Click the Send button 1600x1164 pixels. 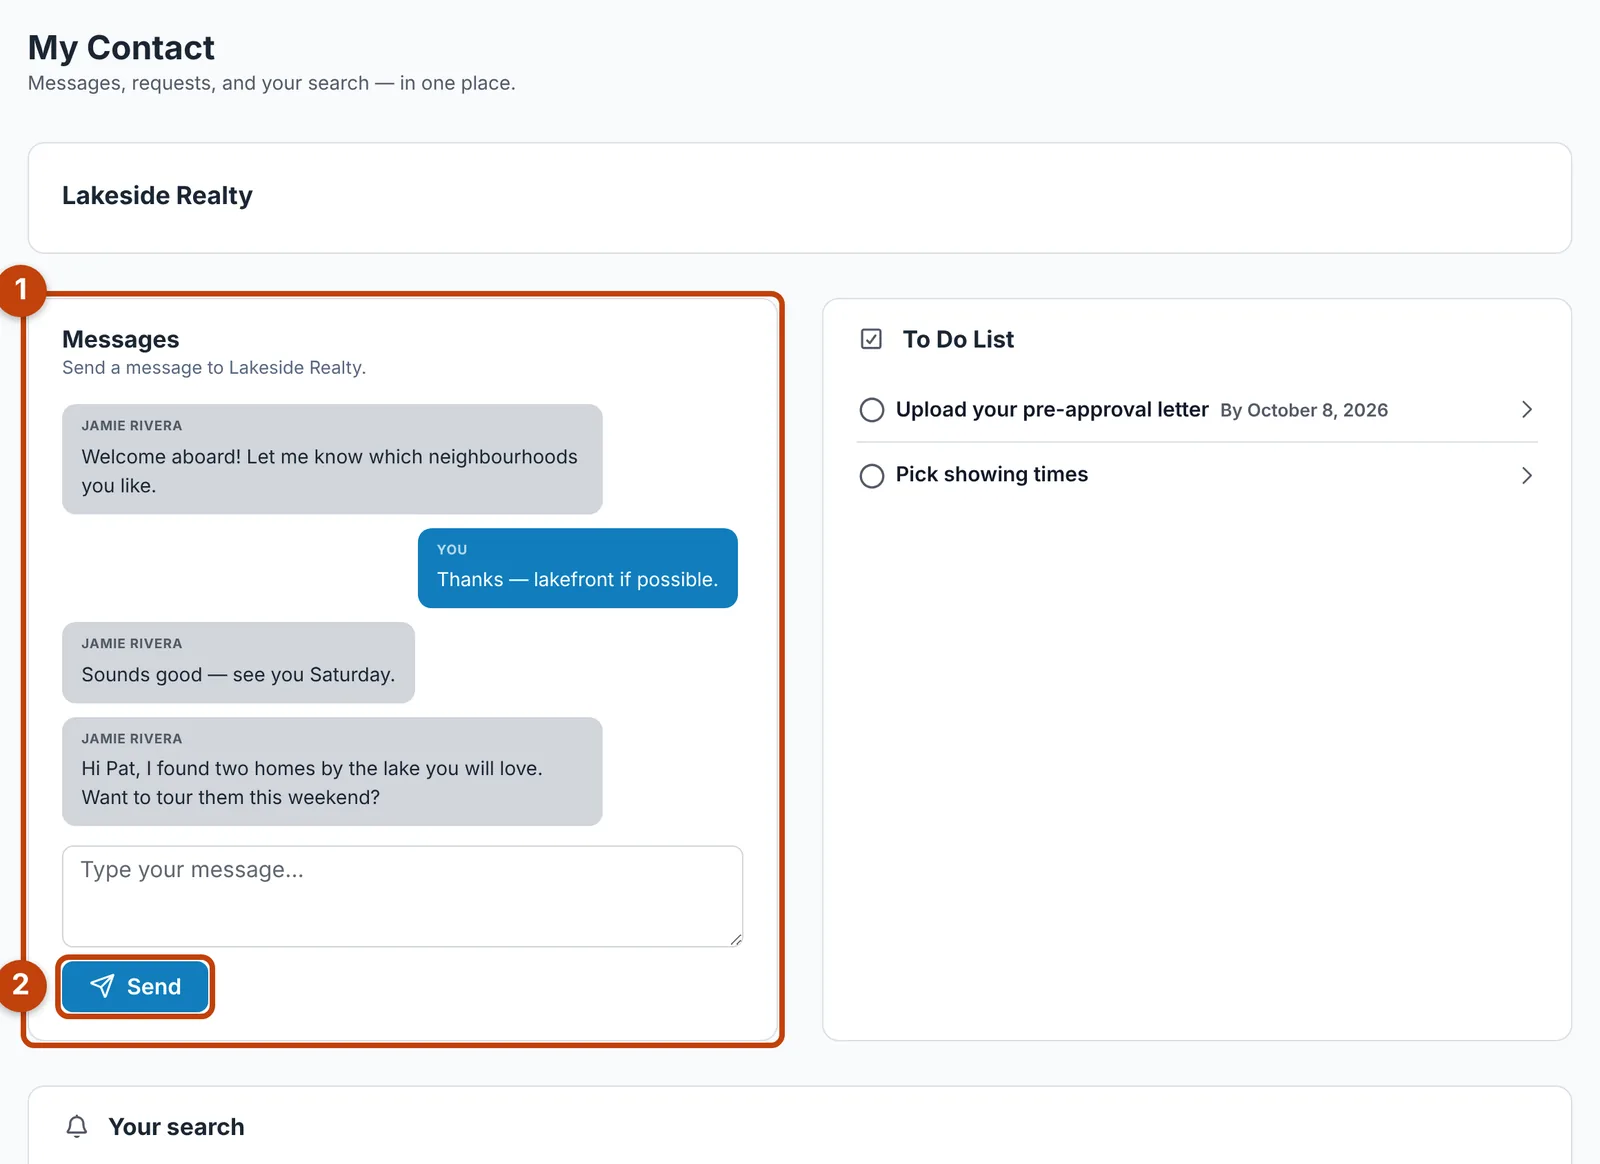pyautogui.click(x=135, y=987)
